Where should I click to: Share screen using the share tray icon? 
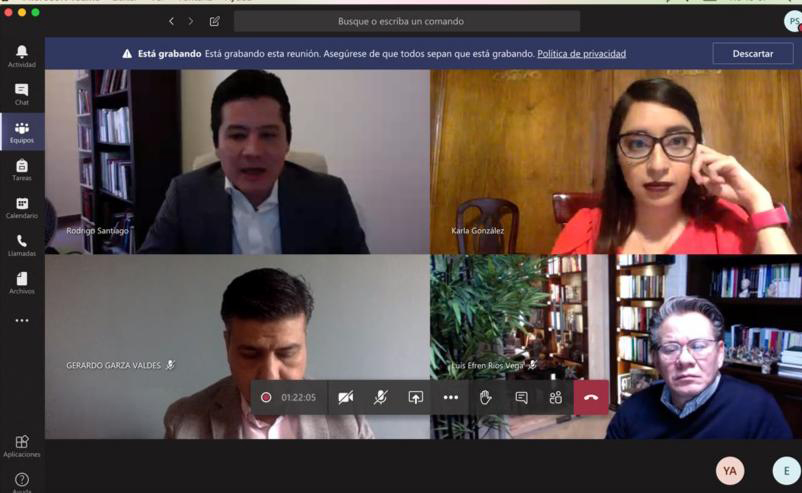click(x=415, y=397)
